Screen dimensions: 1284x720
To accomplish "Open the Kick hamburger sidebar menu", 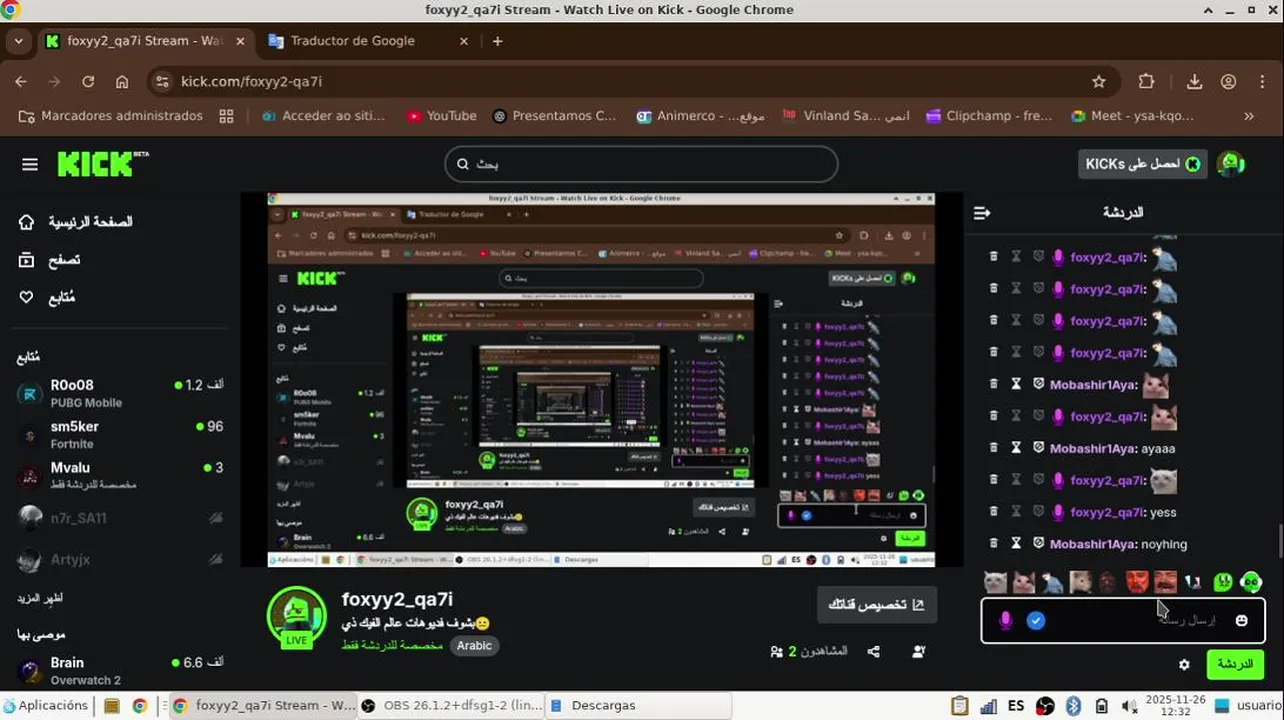I will [30, 164].
